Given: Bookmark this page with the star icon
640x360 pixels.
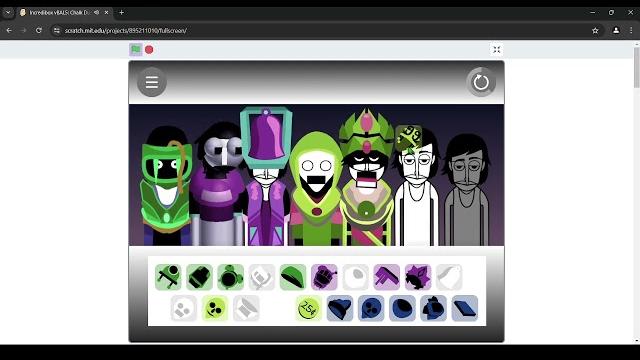Looking at the screenshot, I should [595, 31].
